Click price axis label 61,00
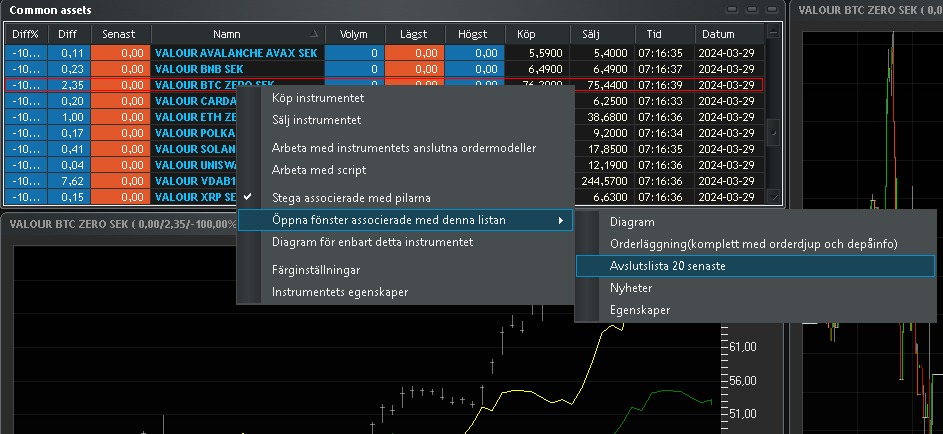943x434 pixels. click(x=744, y=347)
